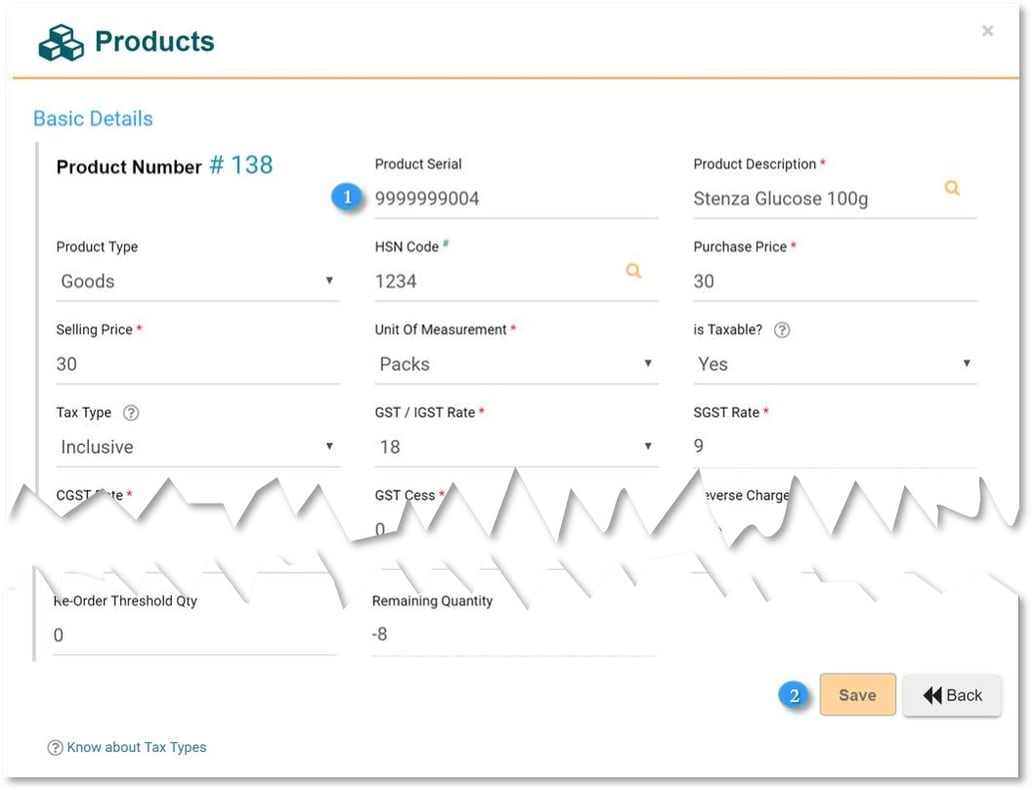Image resolution: width=1032 pixels, height=790 pixels.
Task: Open the GST / IGST Rate dropdown
Action: point(650,447)
